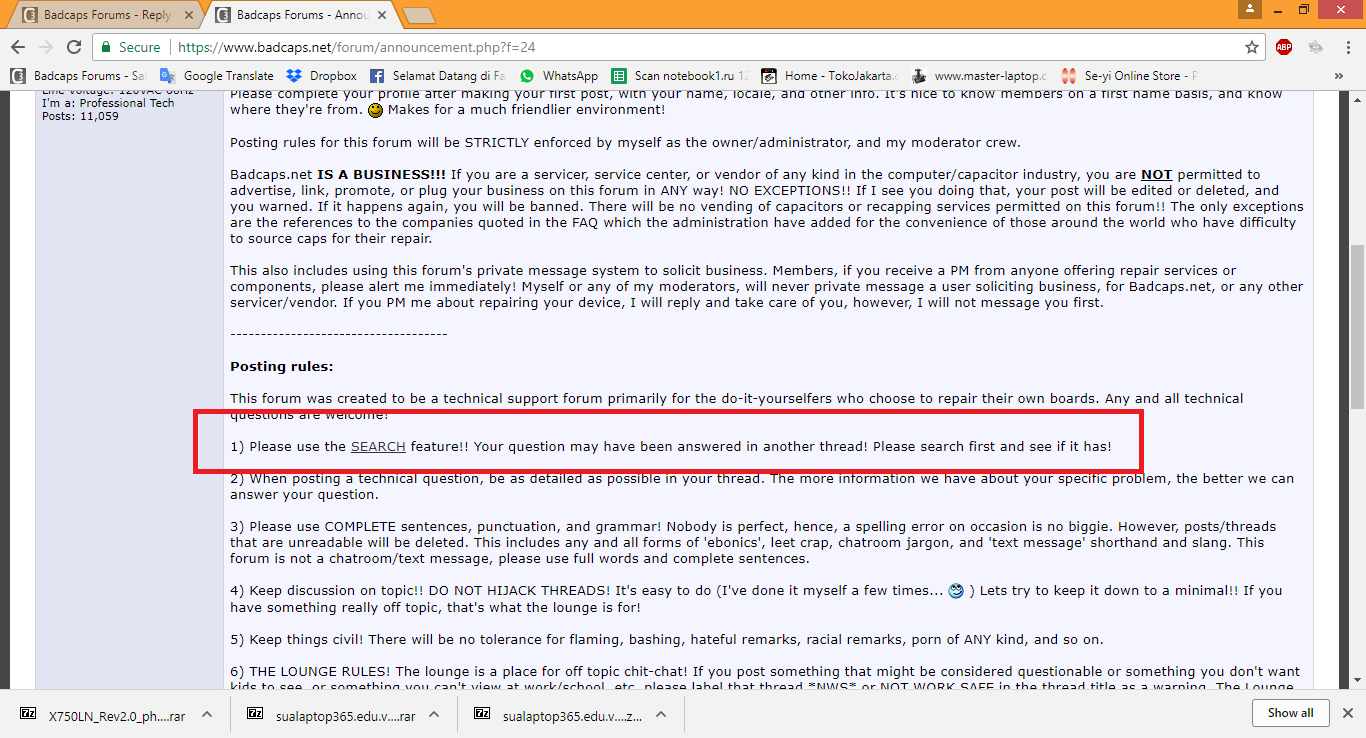Click the scrollbar up arrow
1366x738 pixels.
click(1357, 97)
